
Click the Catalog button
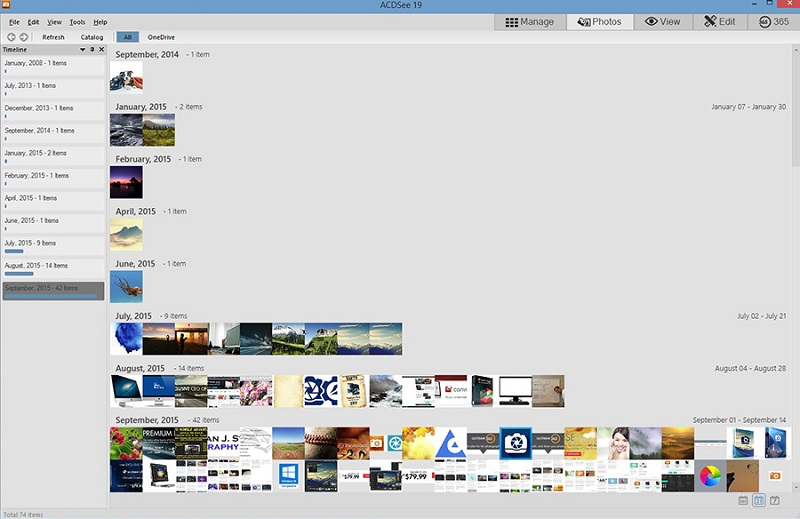[92, 37]
